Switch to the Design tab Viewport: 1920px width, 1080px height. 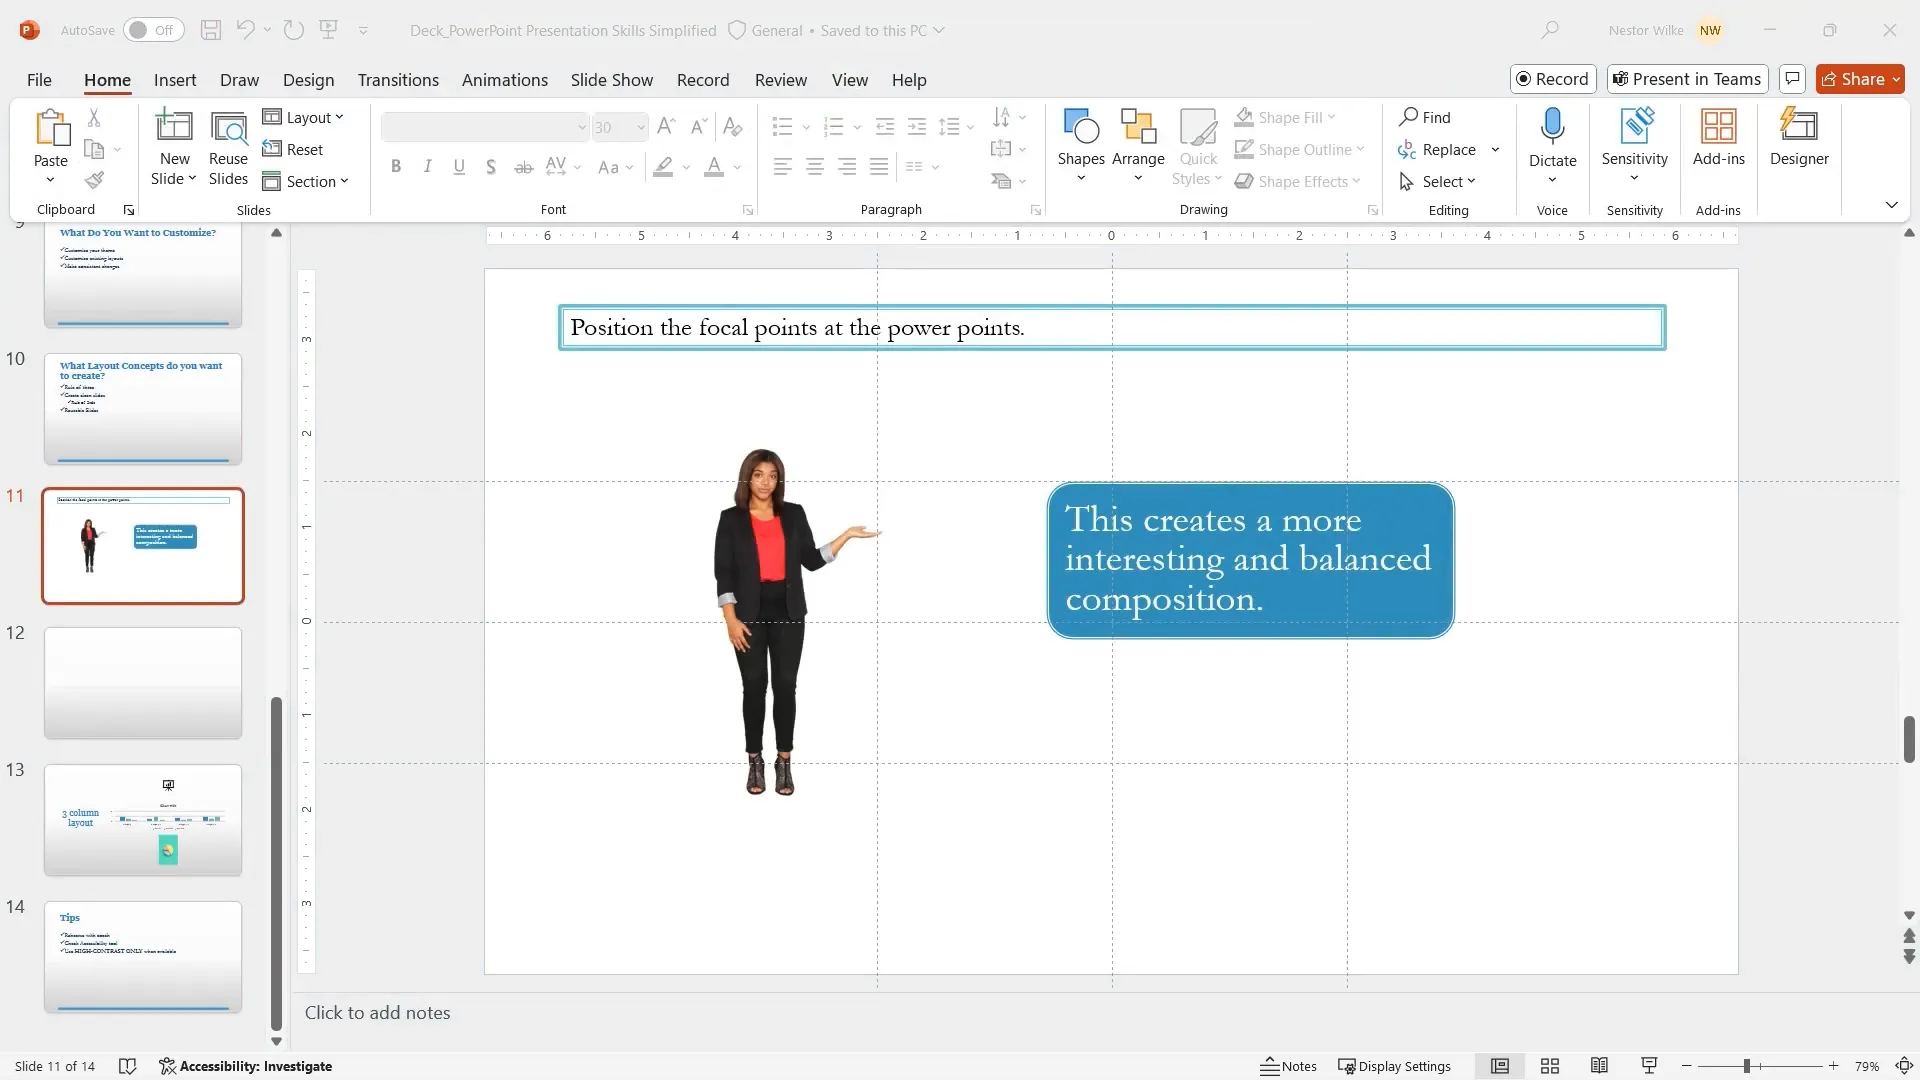(x=308, y=80)
